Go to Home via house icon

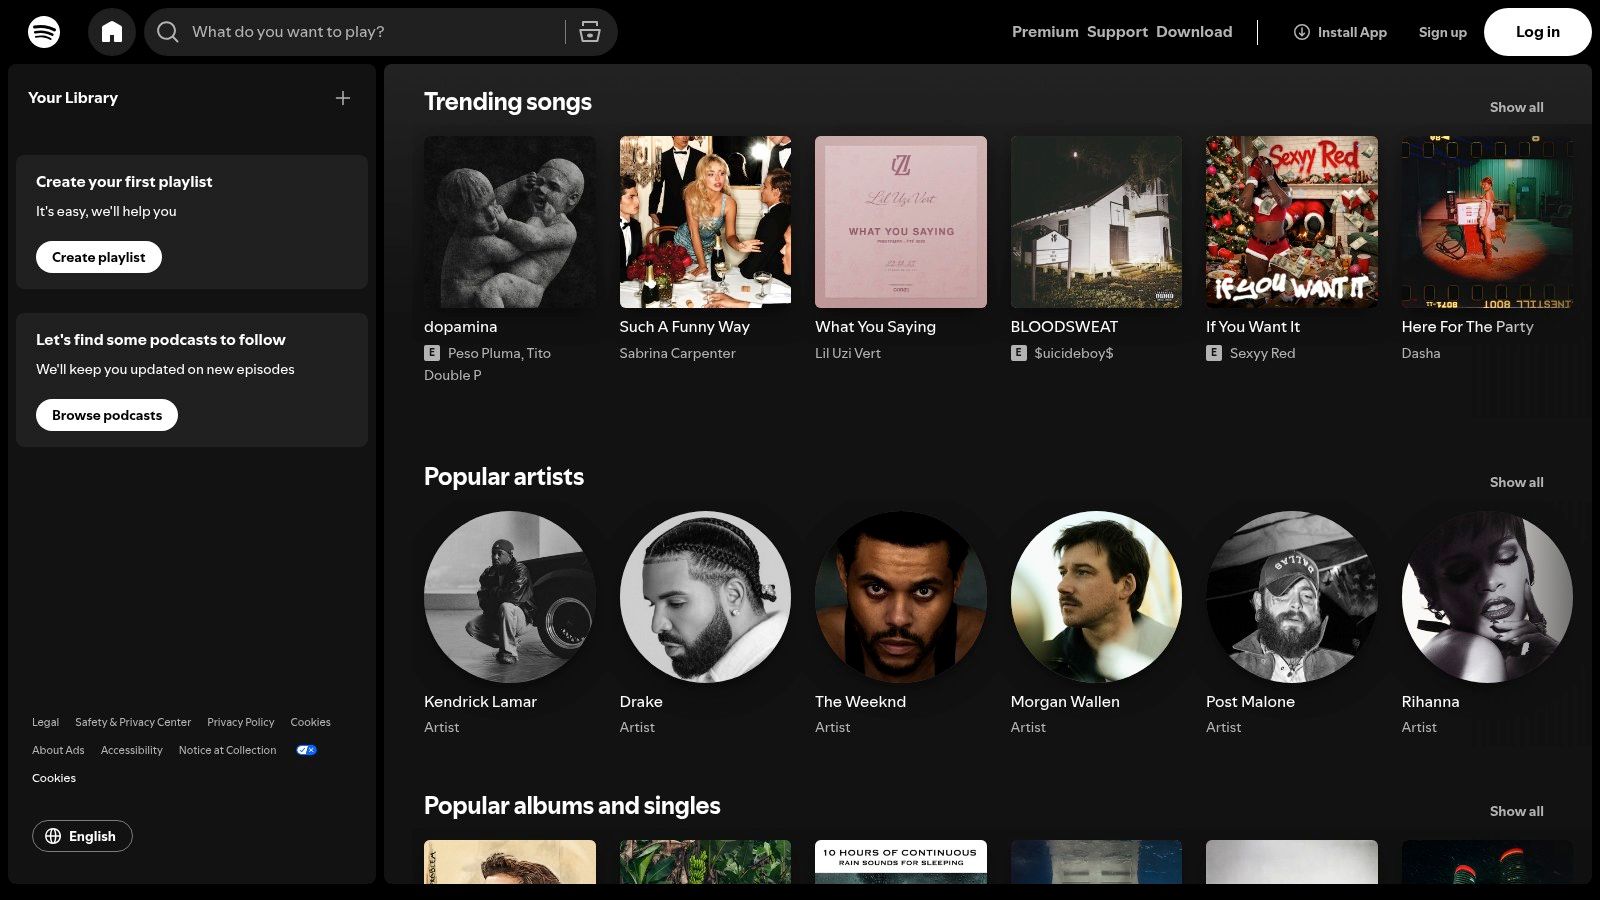click(x=112, y=32)
